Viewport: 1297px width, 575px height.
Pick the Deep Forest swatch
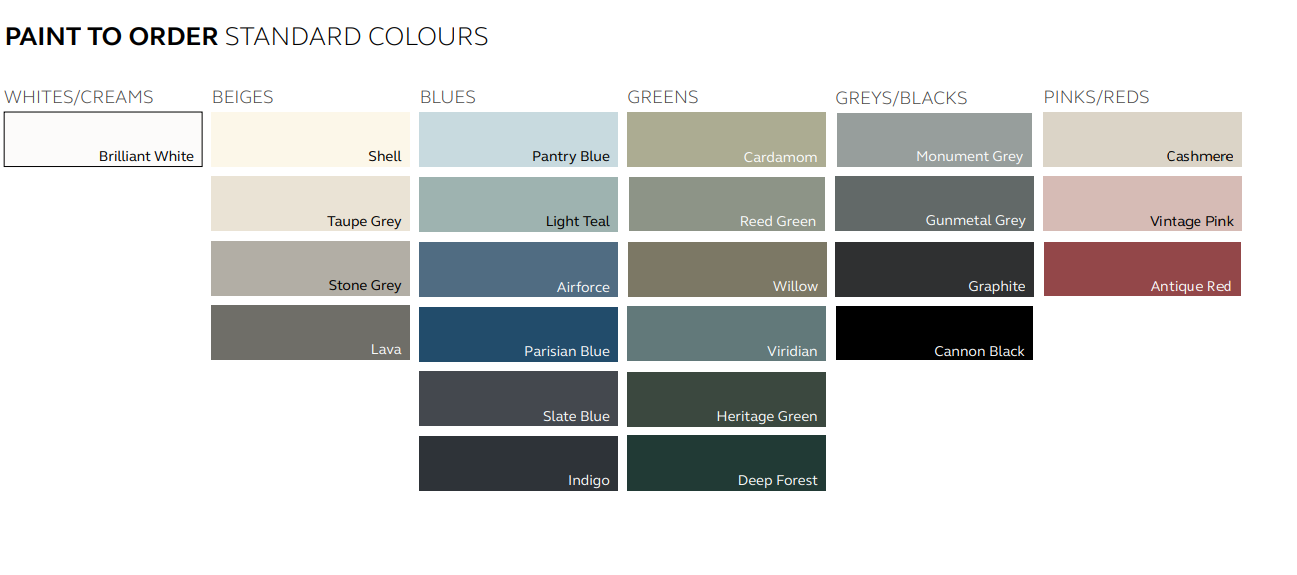(726, 463)
